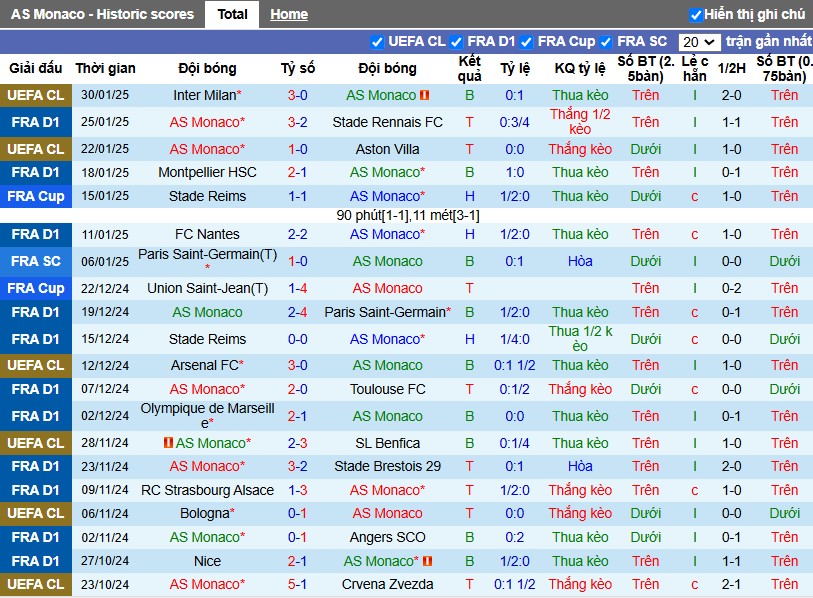Click the 2-1 half-time score in Crvena Zvezda row
The height and width of the screenshot is (598, 813).
(732, 585)
